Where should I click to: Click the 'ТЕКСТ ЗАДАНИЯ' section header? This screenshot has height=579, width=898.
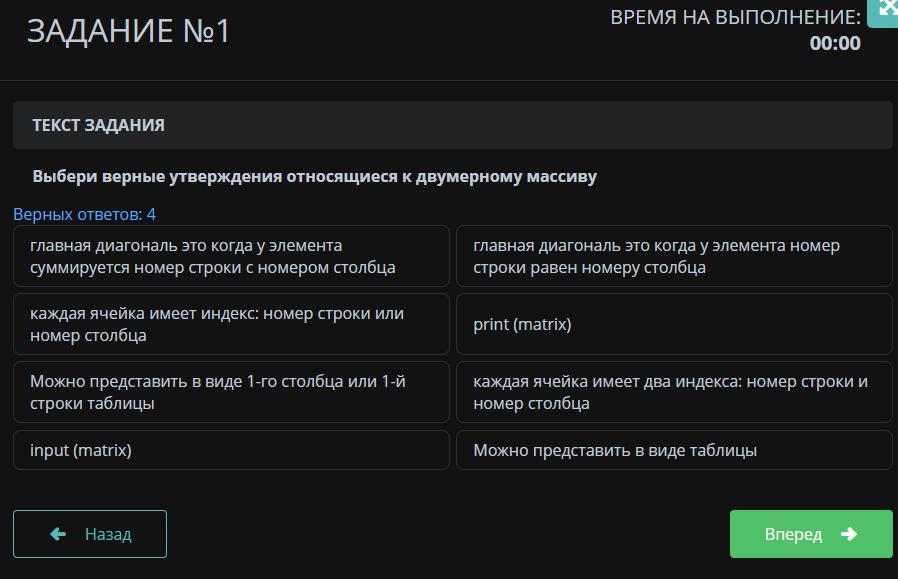(98, 125)
